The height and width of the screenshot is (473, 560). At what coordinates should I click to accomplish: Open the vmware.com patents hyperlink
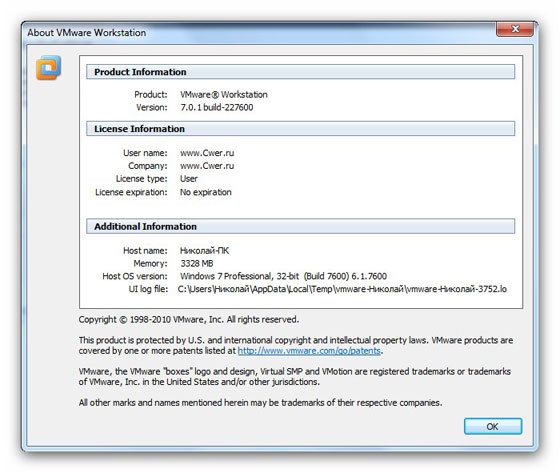[x=309, y=351]
